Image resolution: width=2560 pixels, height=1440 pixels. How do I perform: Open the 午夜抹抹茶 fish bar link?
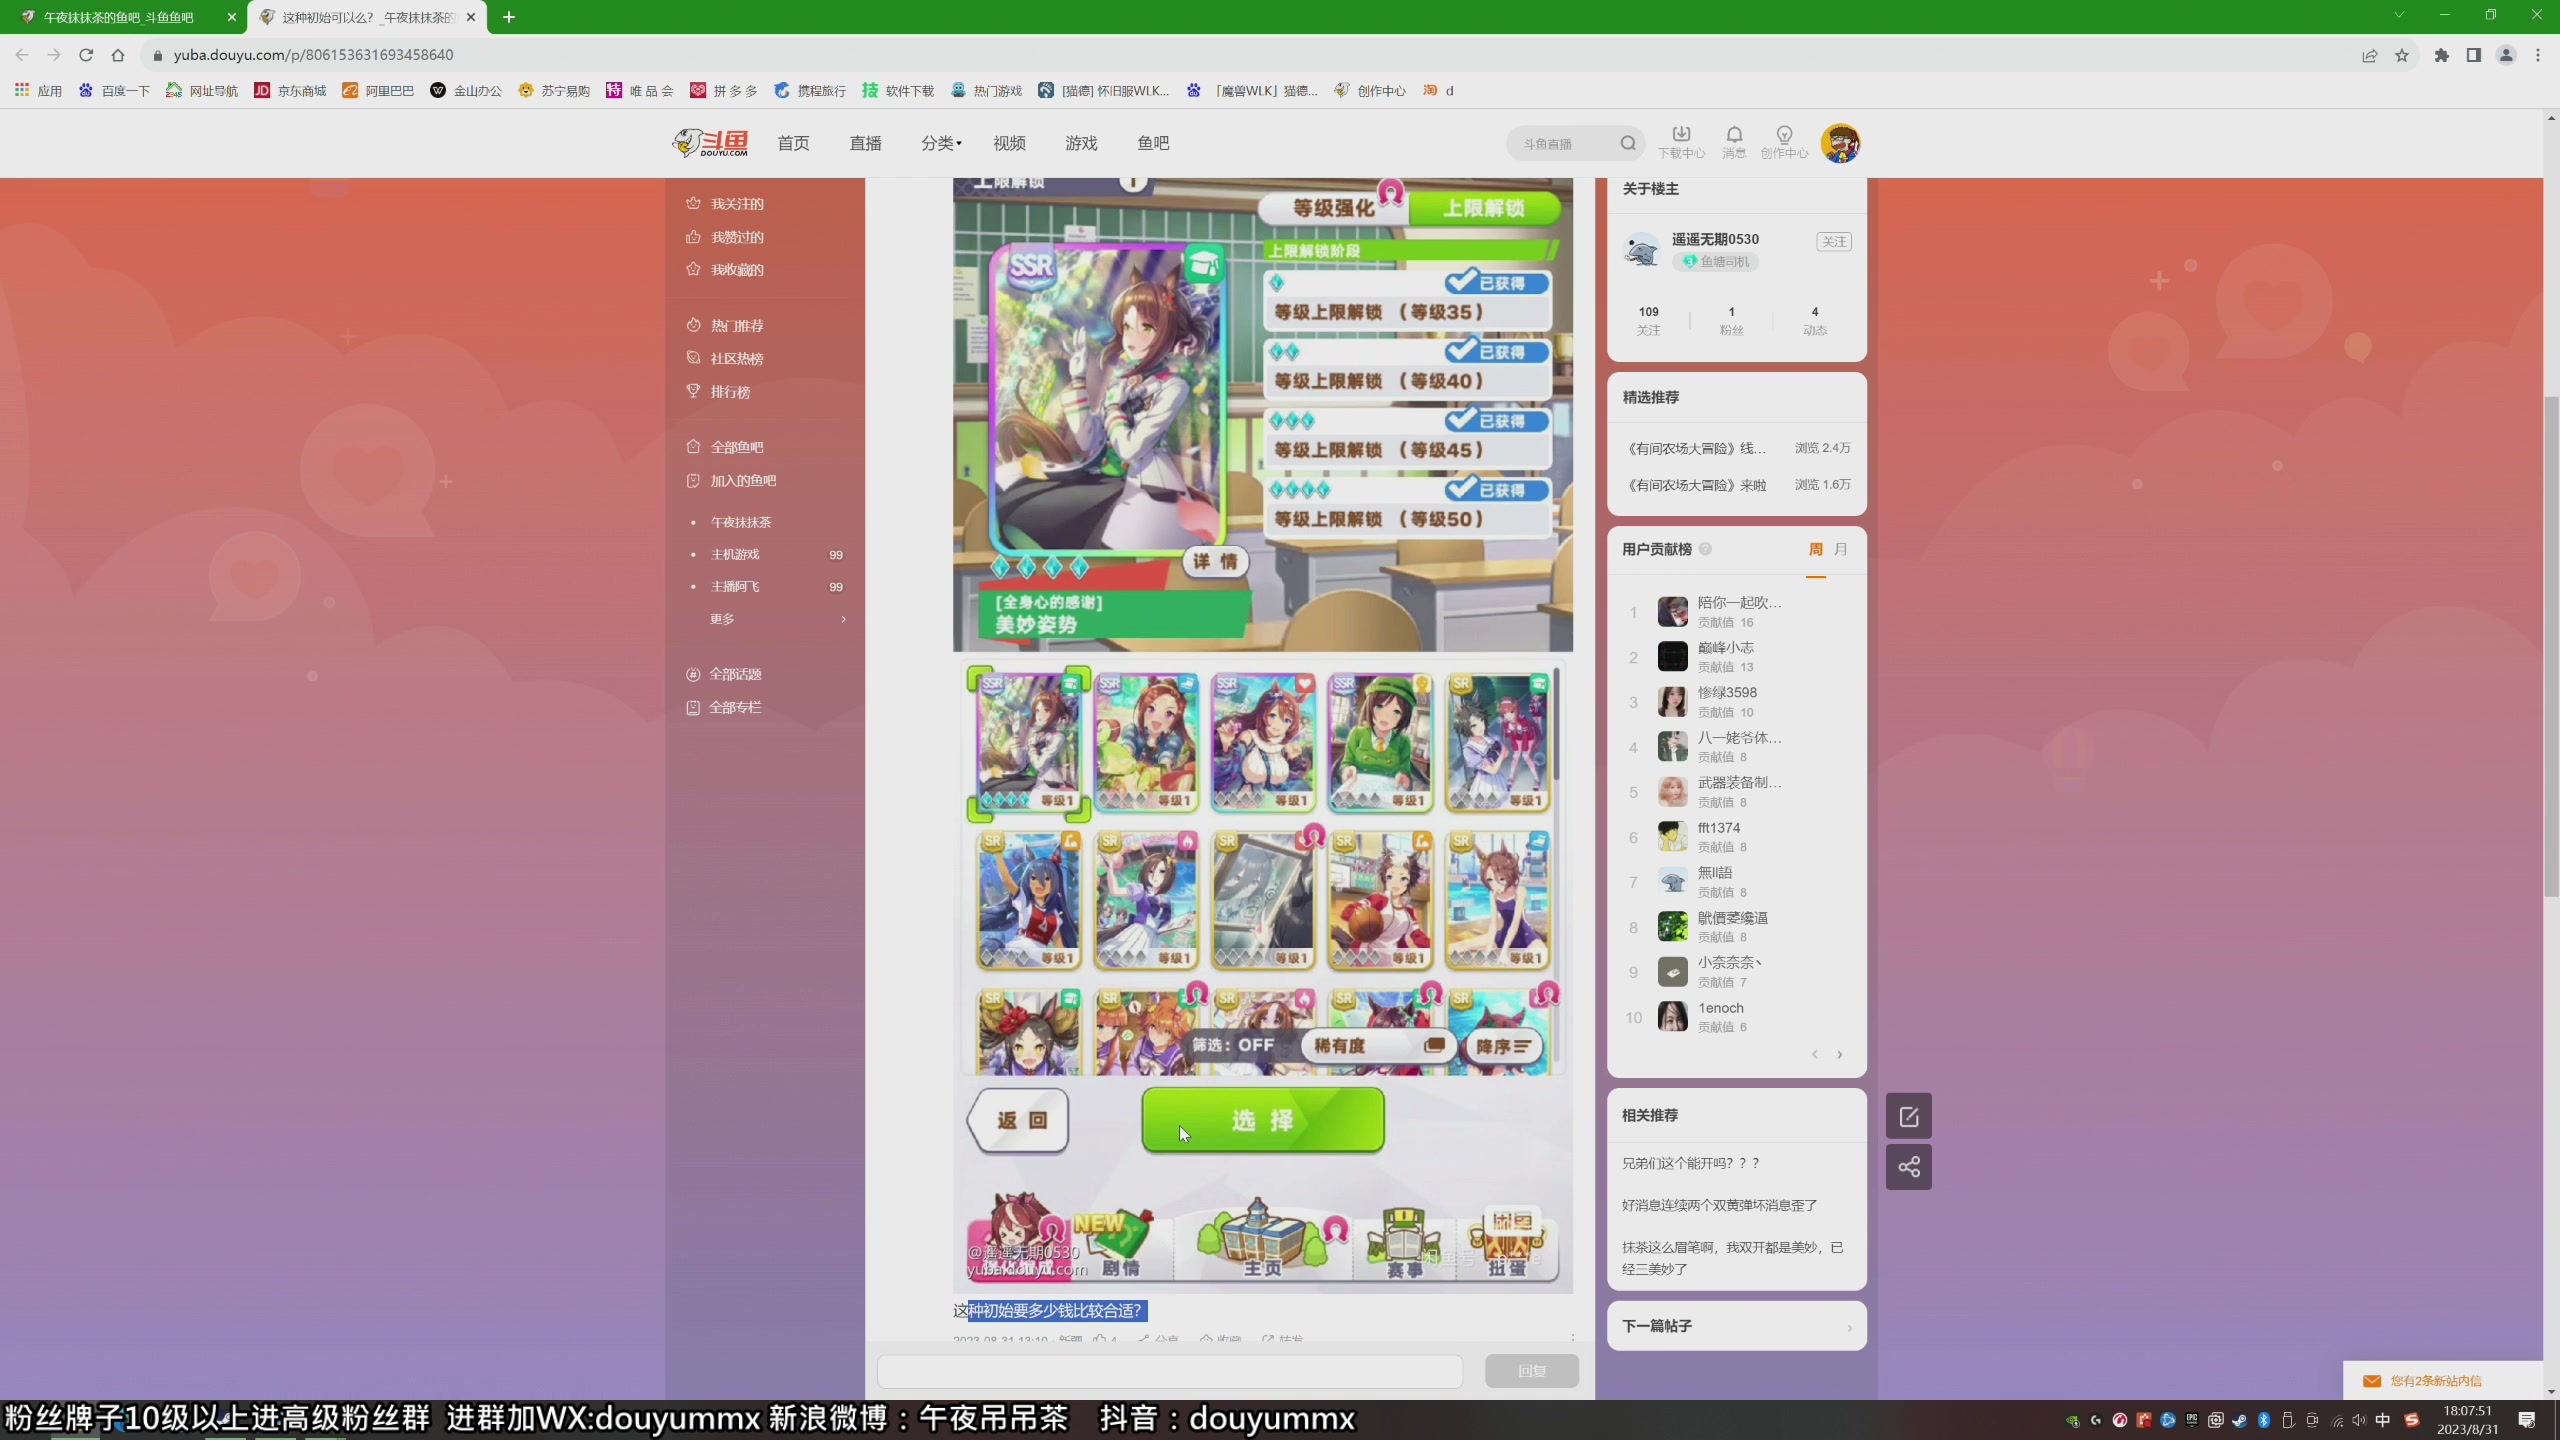741,522
